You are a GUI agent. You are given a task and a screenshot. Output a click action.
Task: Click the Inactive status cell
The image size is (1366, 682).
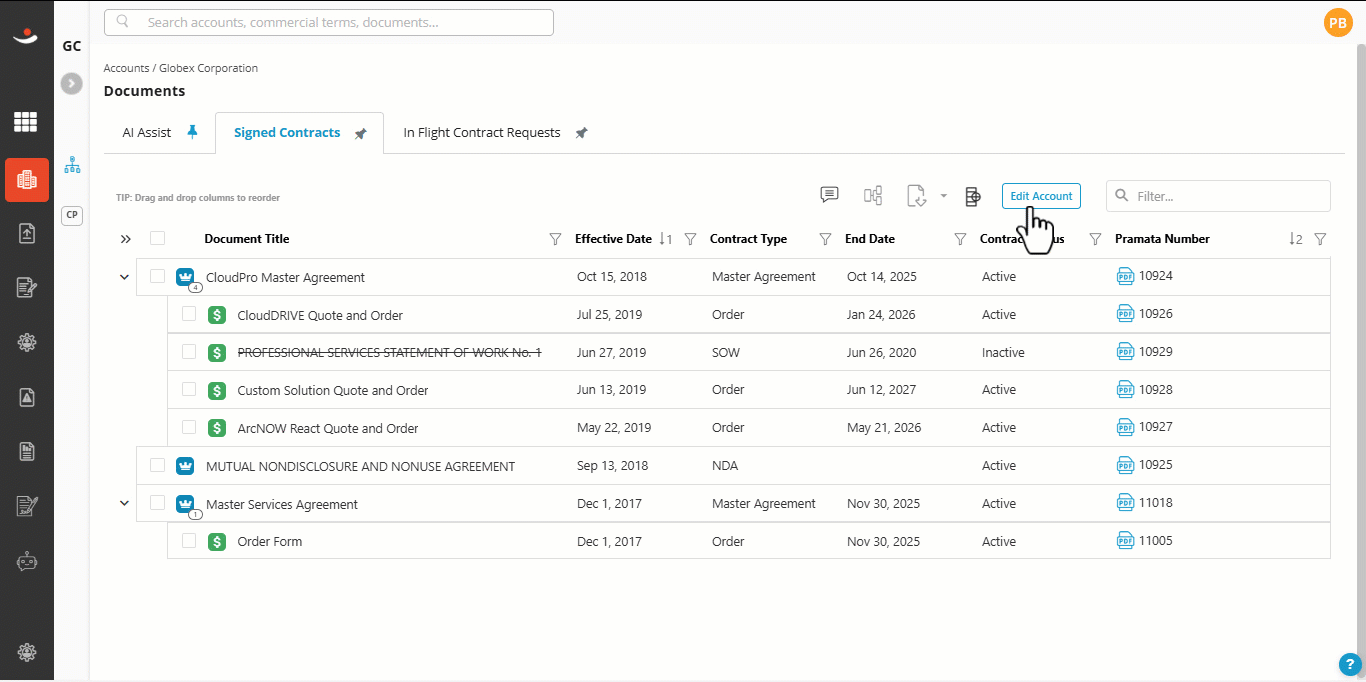point(1003,352)
